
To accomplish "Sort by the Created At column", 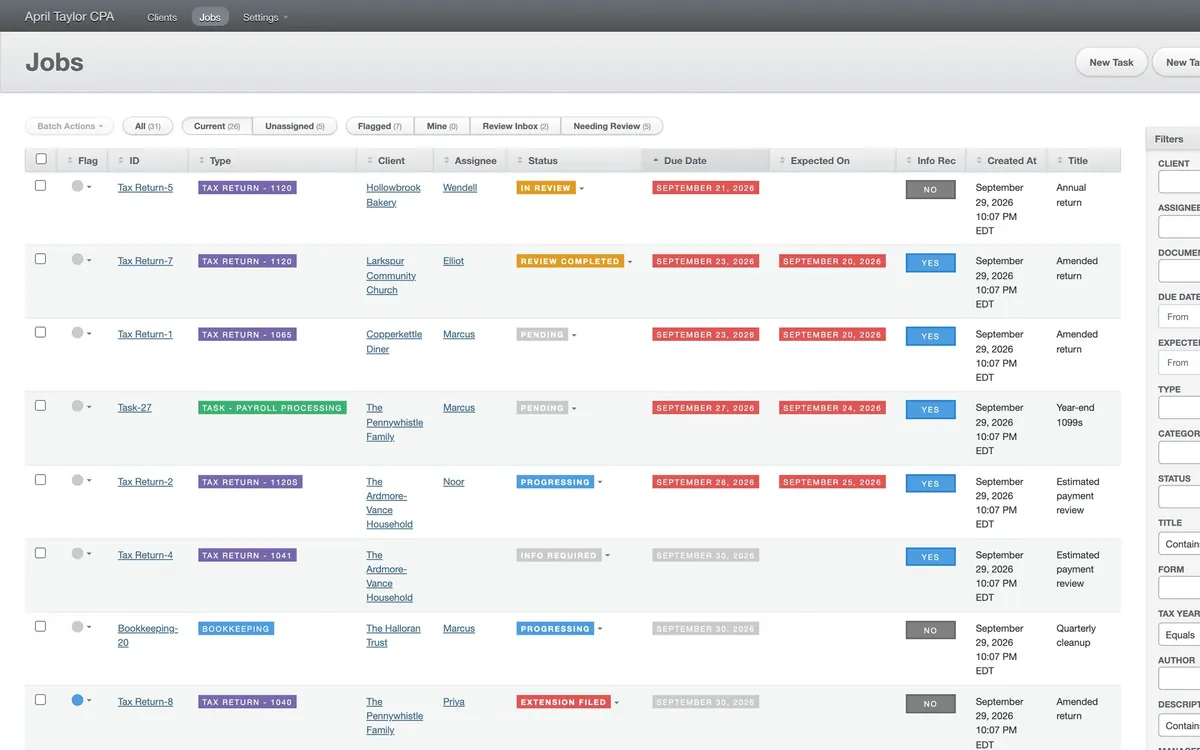I will point(1007,160).
